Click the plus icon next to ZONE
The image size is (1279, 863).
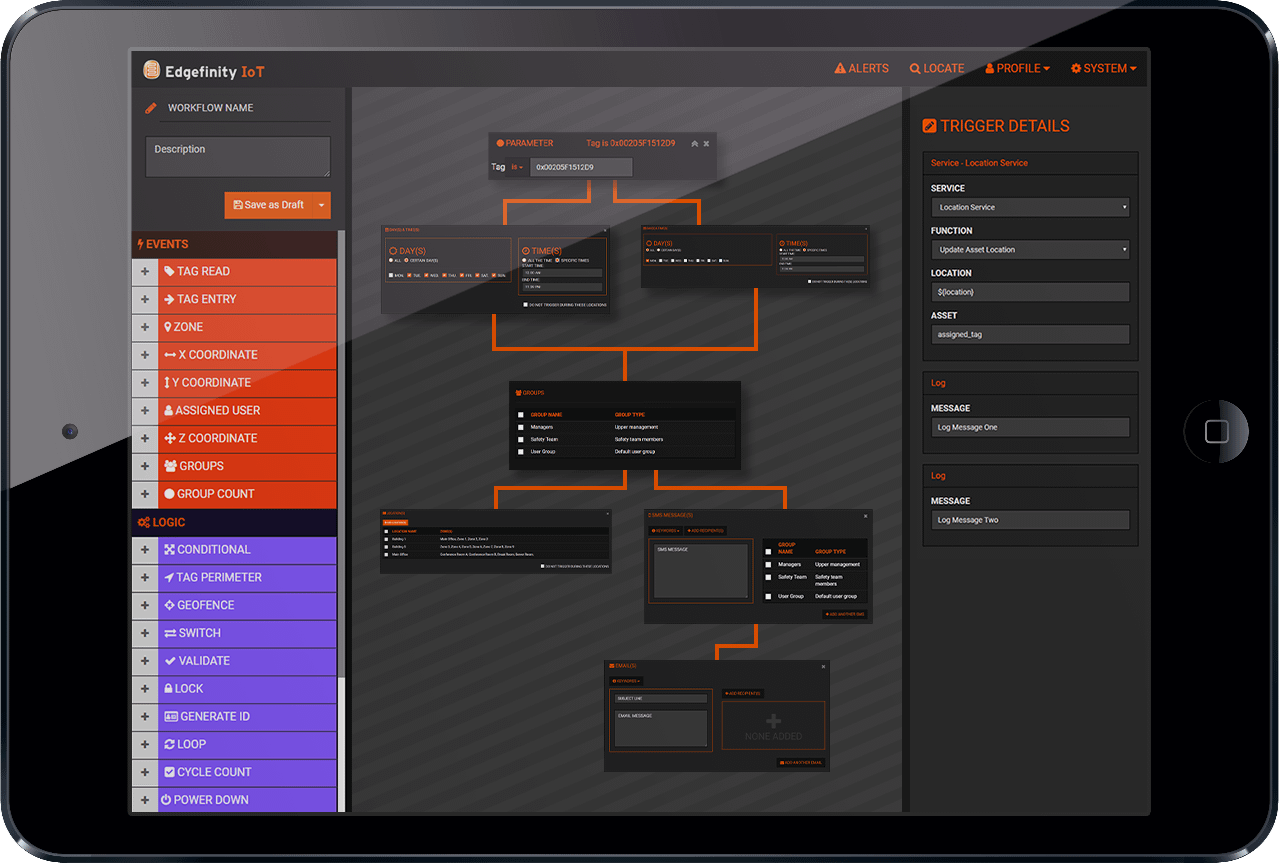click(x=145, y=328)
